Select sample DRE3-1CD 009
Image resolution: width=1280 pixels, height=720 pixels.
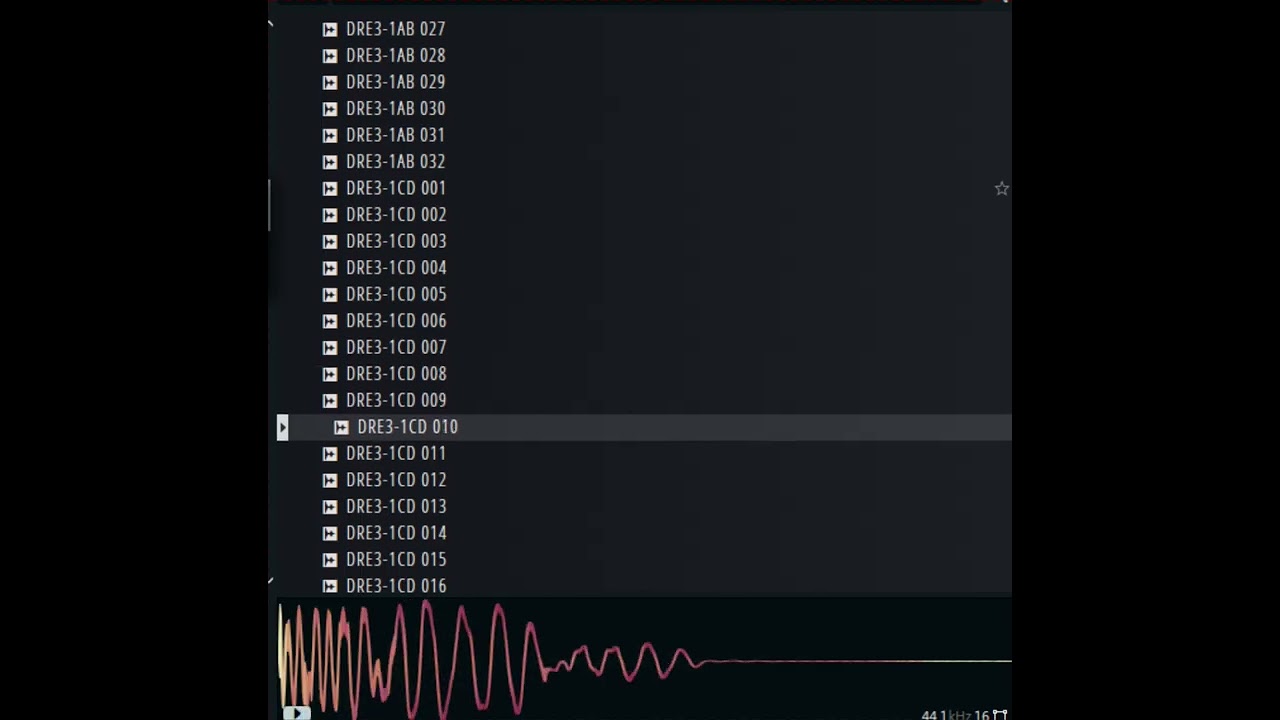396,400
